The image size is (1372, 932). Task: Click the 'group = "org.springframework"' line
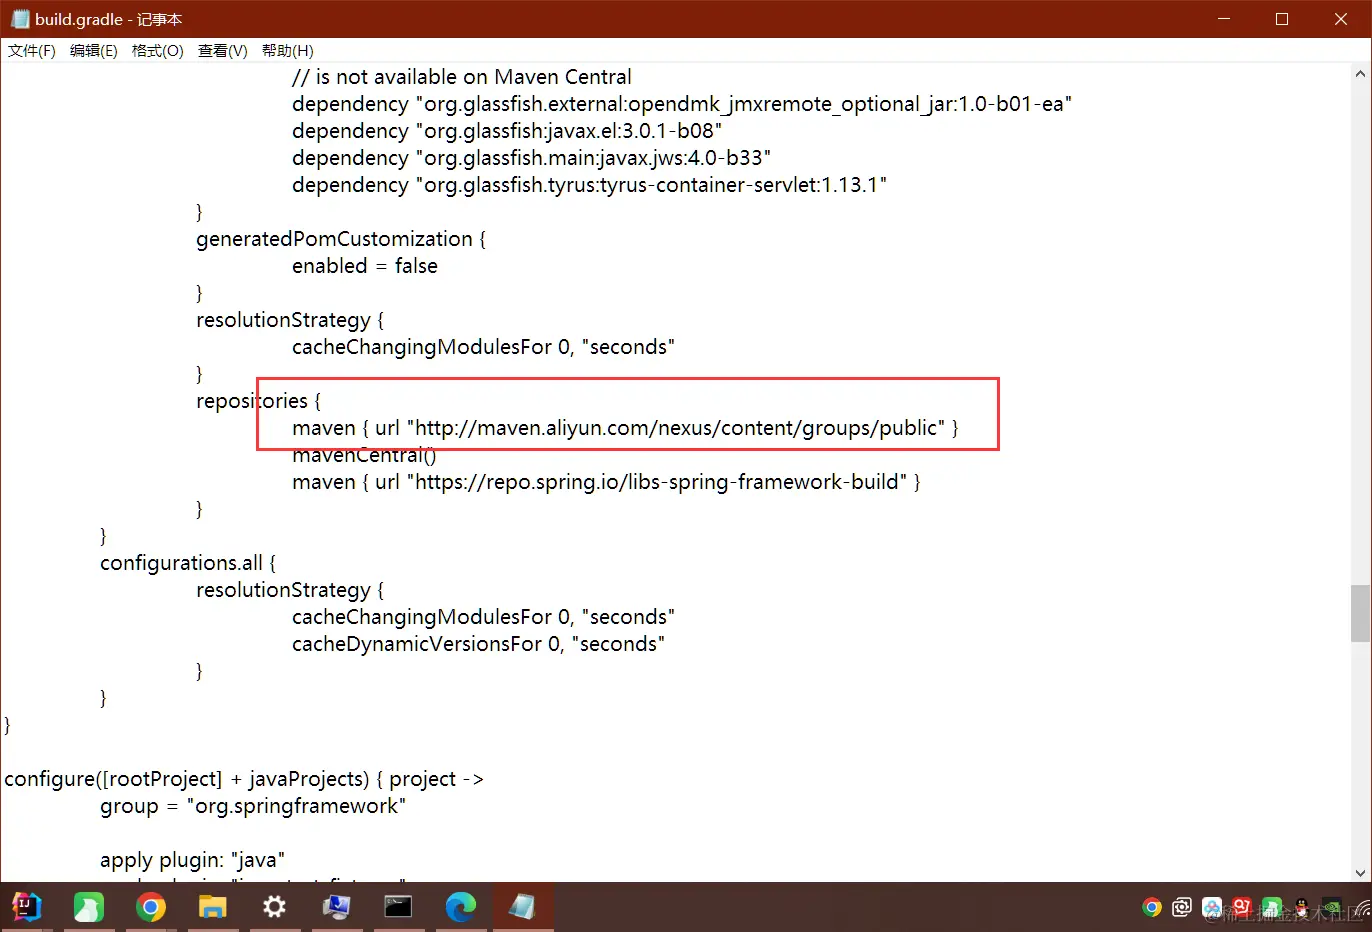pyautogui.click(x=253, y=806)
